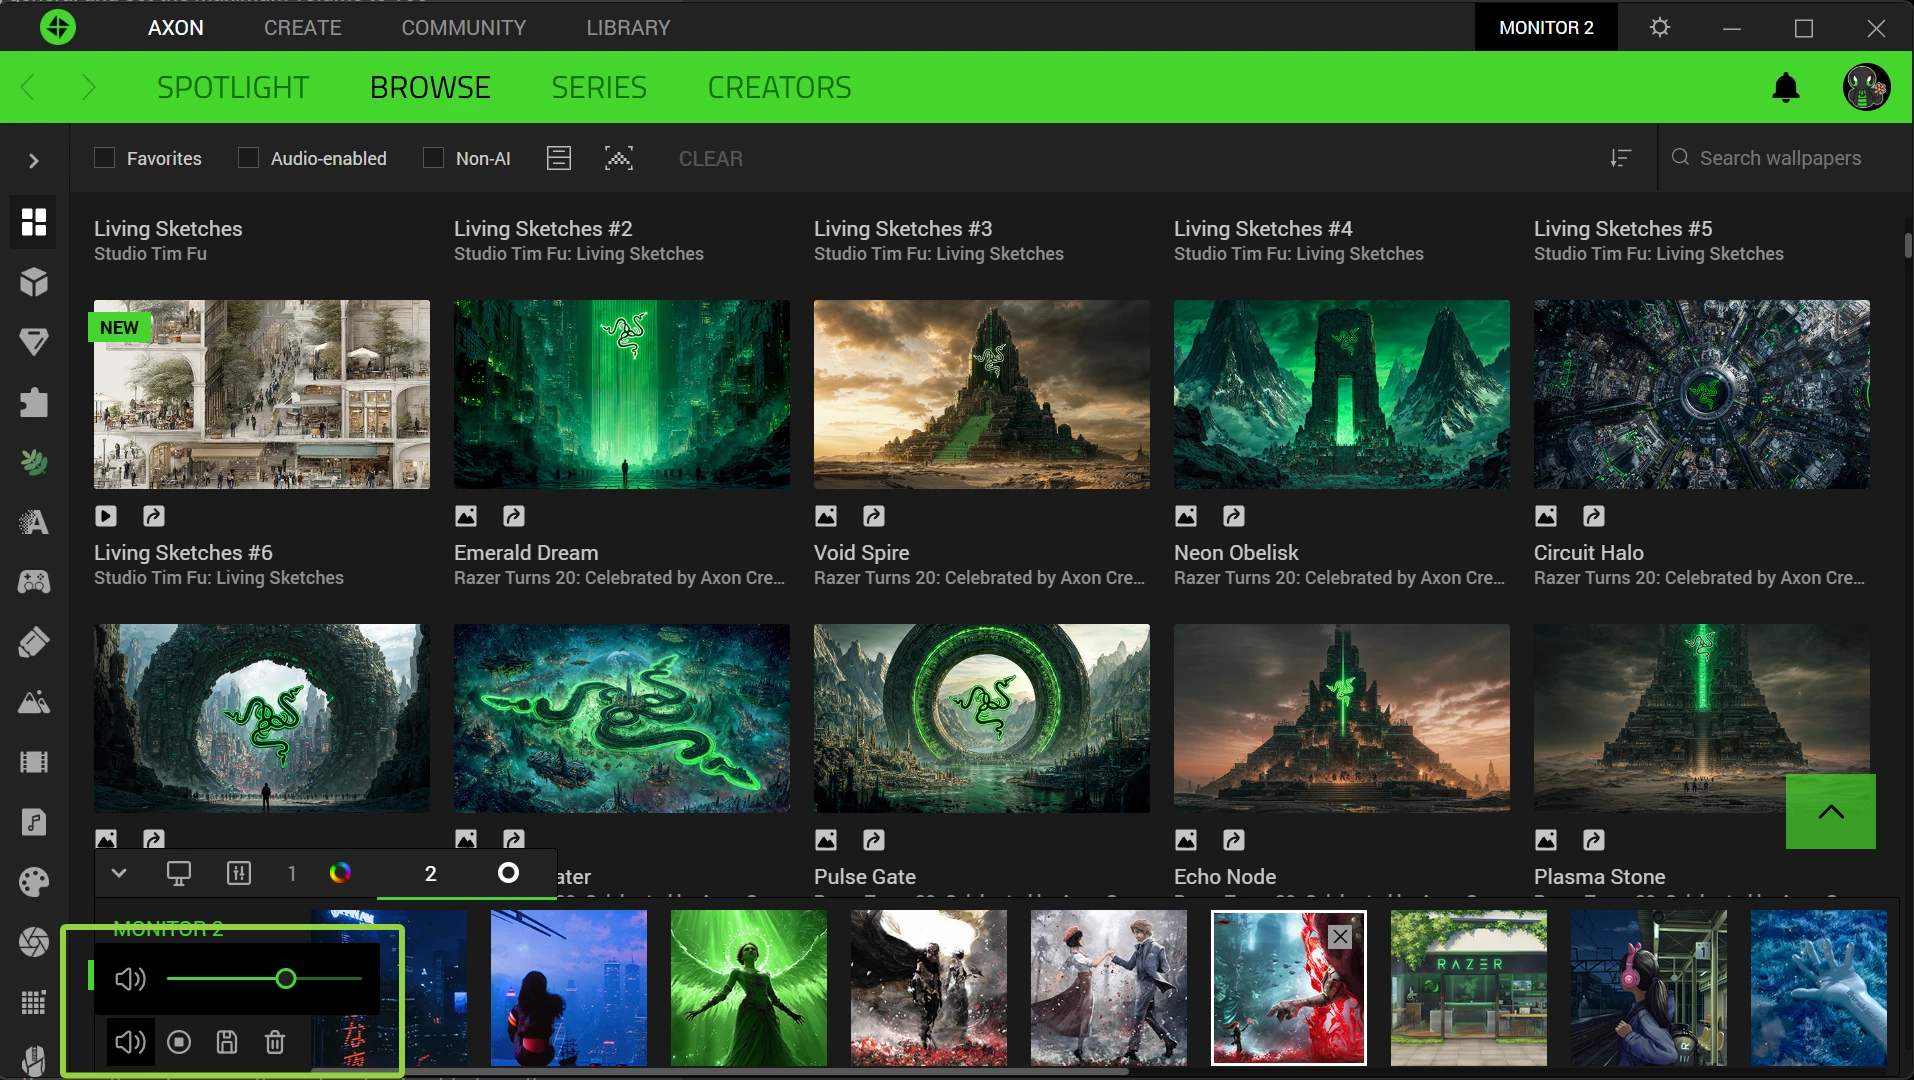Viewport: 1914px width, 1080px height.
Task: Click the resolution filter frame icon
Action: click(x=619, y=158)
